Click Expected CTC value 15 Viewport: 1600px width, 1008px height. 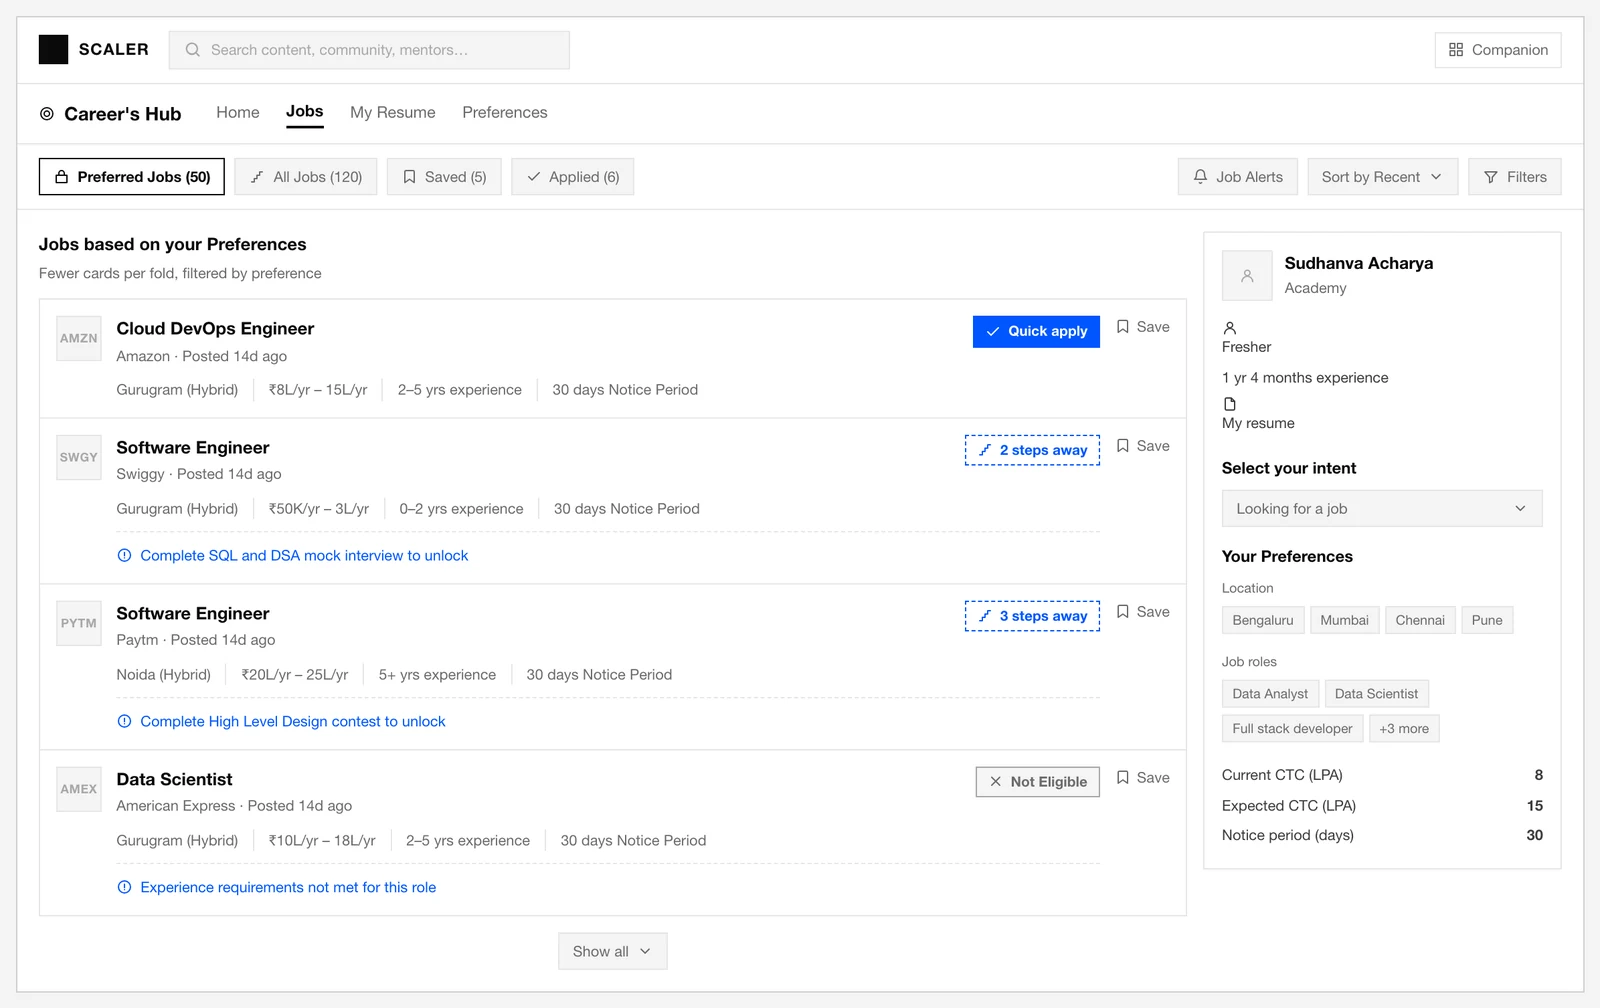pyautogui.click(x=1535, y=806)
